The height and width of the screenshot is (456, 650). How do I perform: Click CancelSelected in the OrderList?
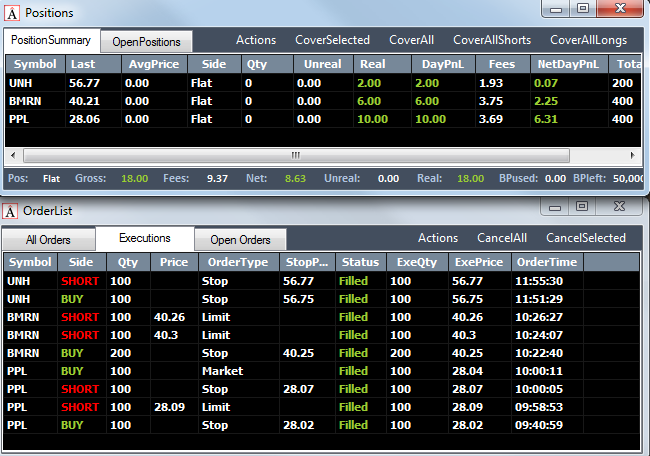tap(586, 238)
